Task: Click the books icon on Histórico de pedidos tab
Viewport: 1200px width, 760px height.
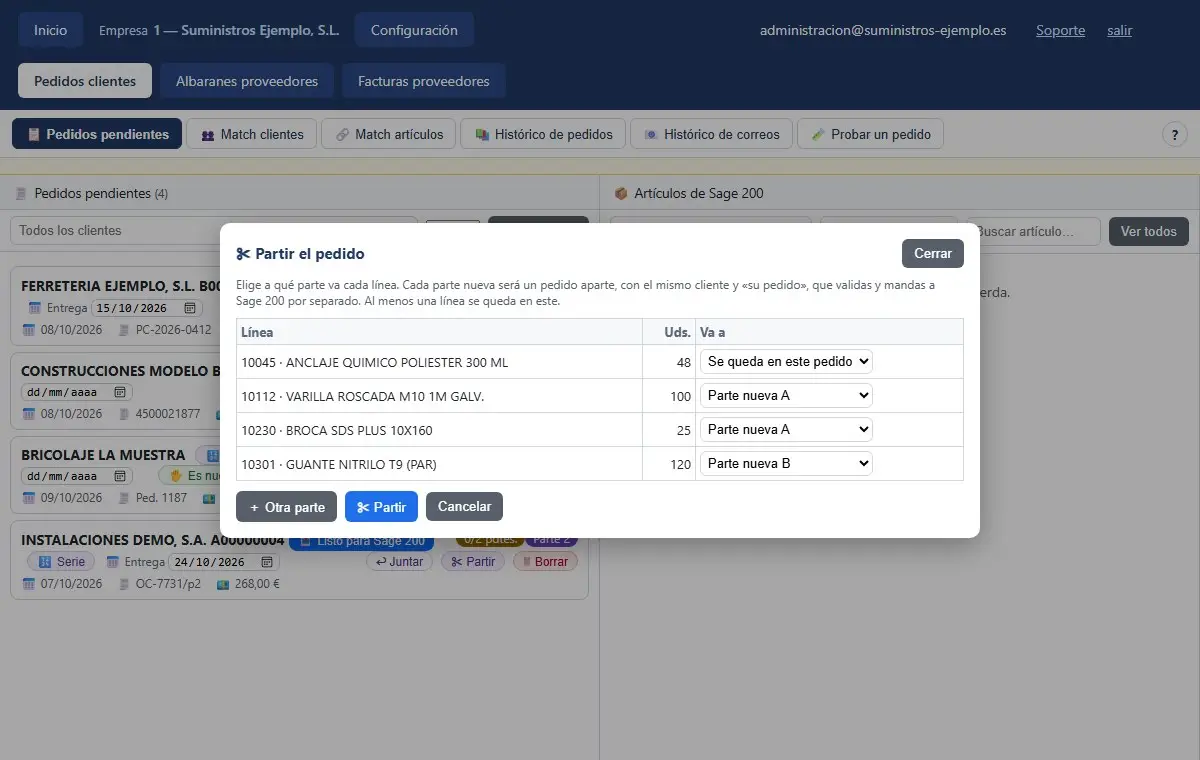Action: coord(482,135)
